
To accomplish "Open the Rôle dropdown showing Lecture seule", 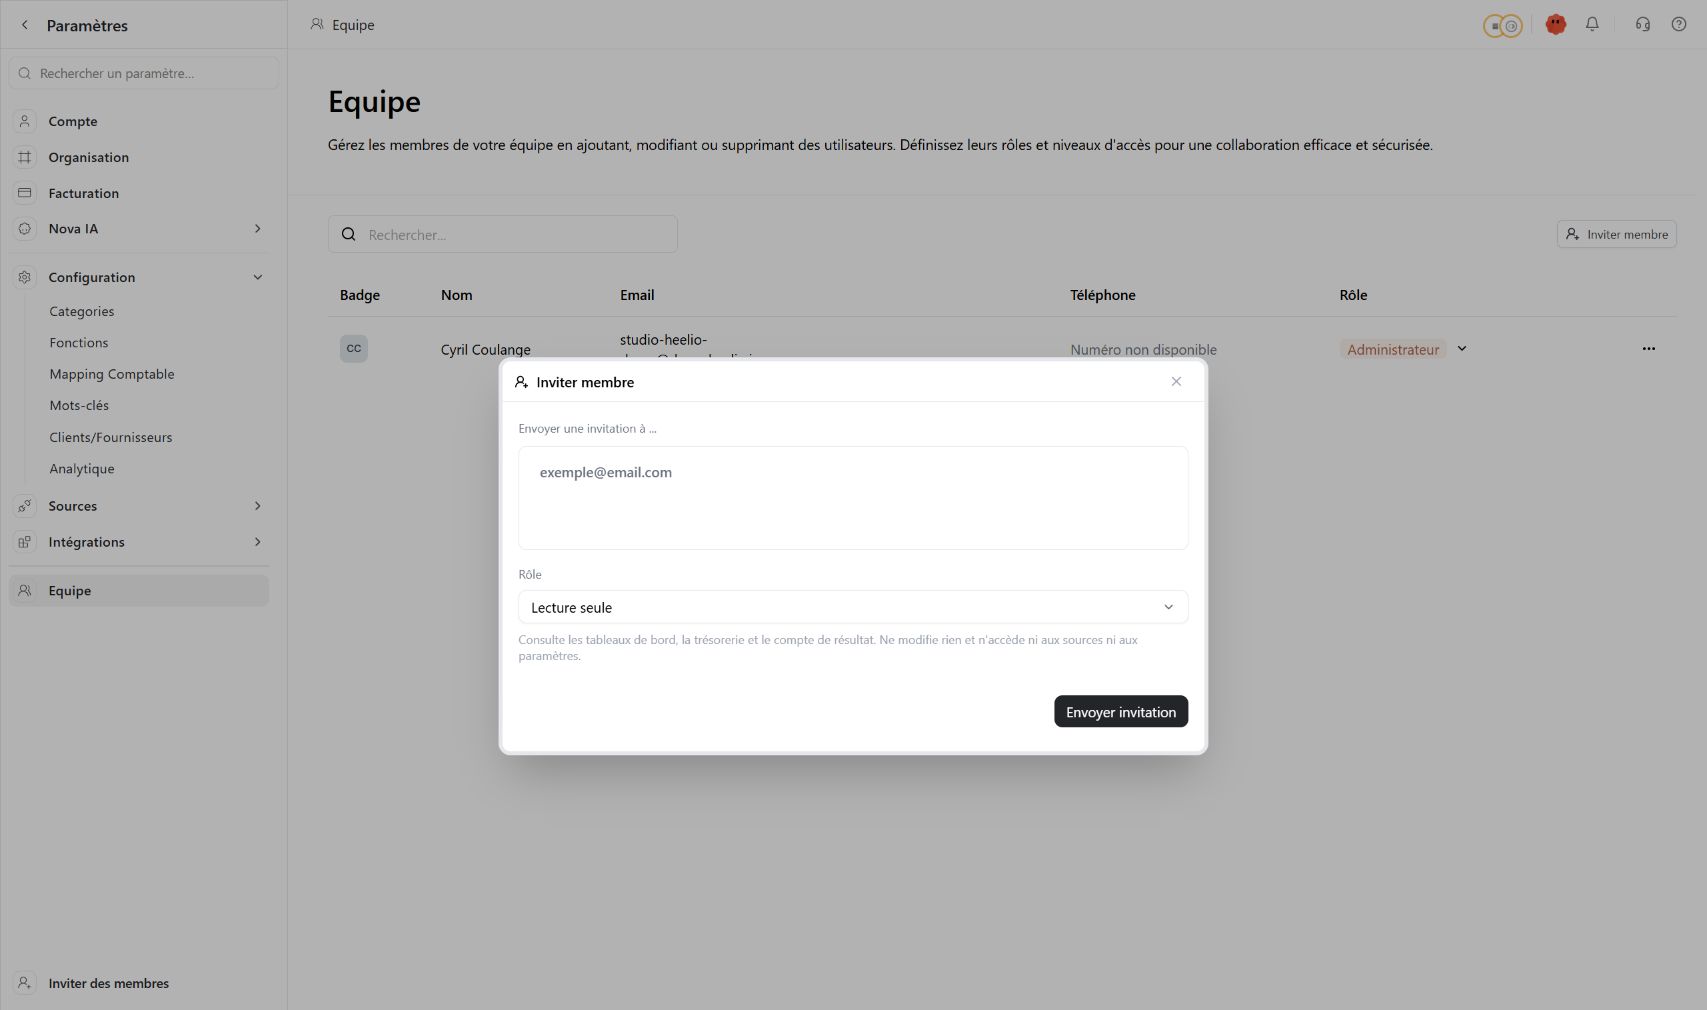I will [x=853, y=607].
